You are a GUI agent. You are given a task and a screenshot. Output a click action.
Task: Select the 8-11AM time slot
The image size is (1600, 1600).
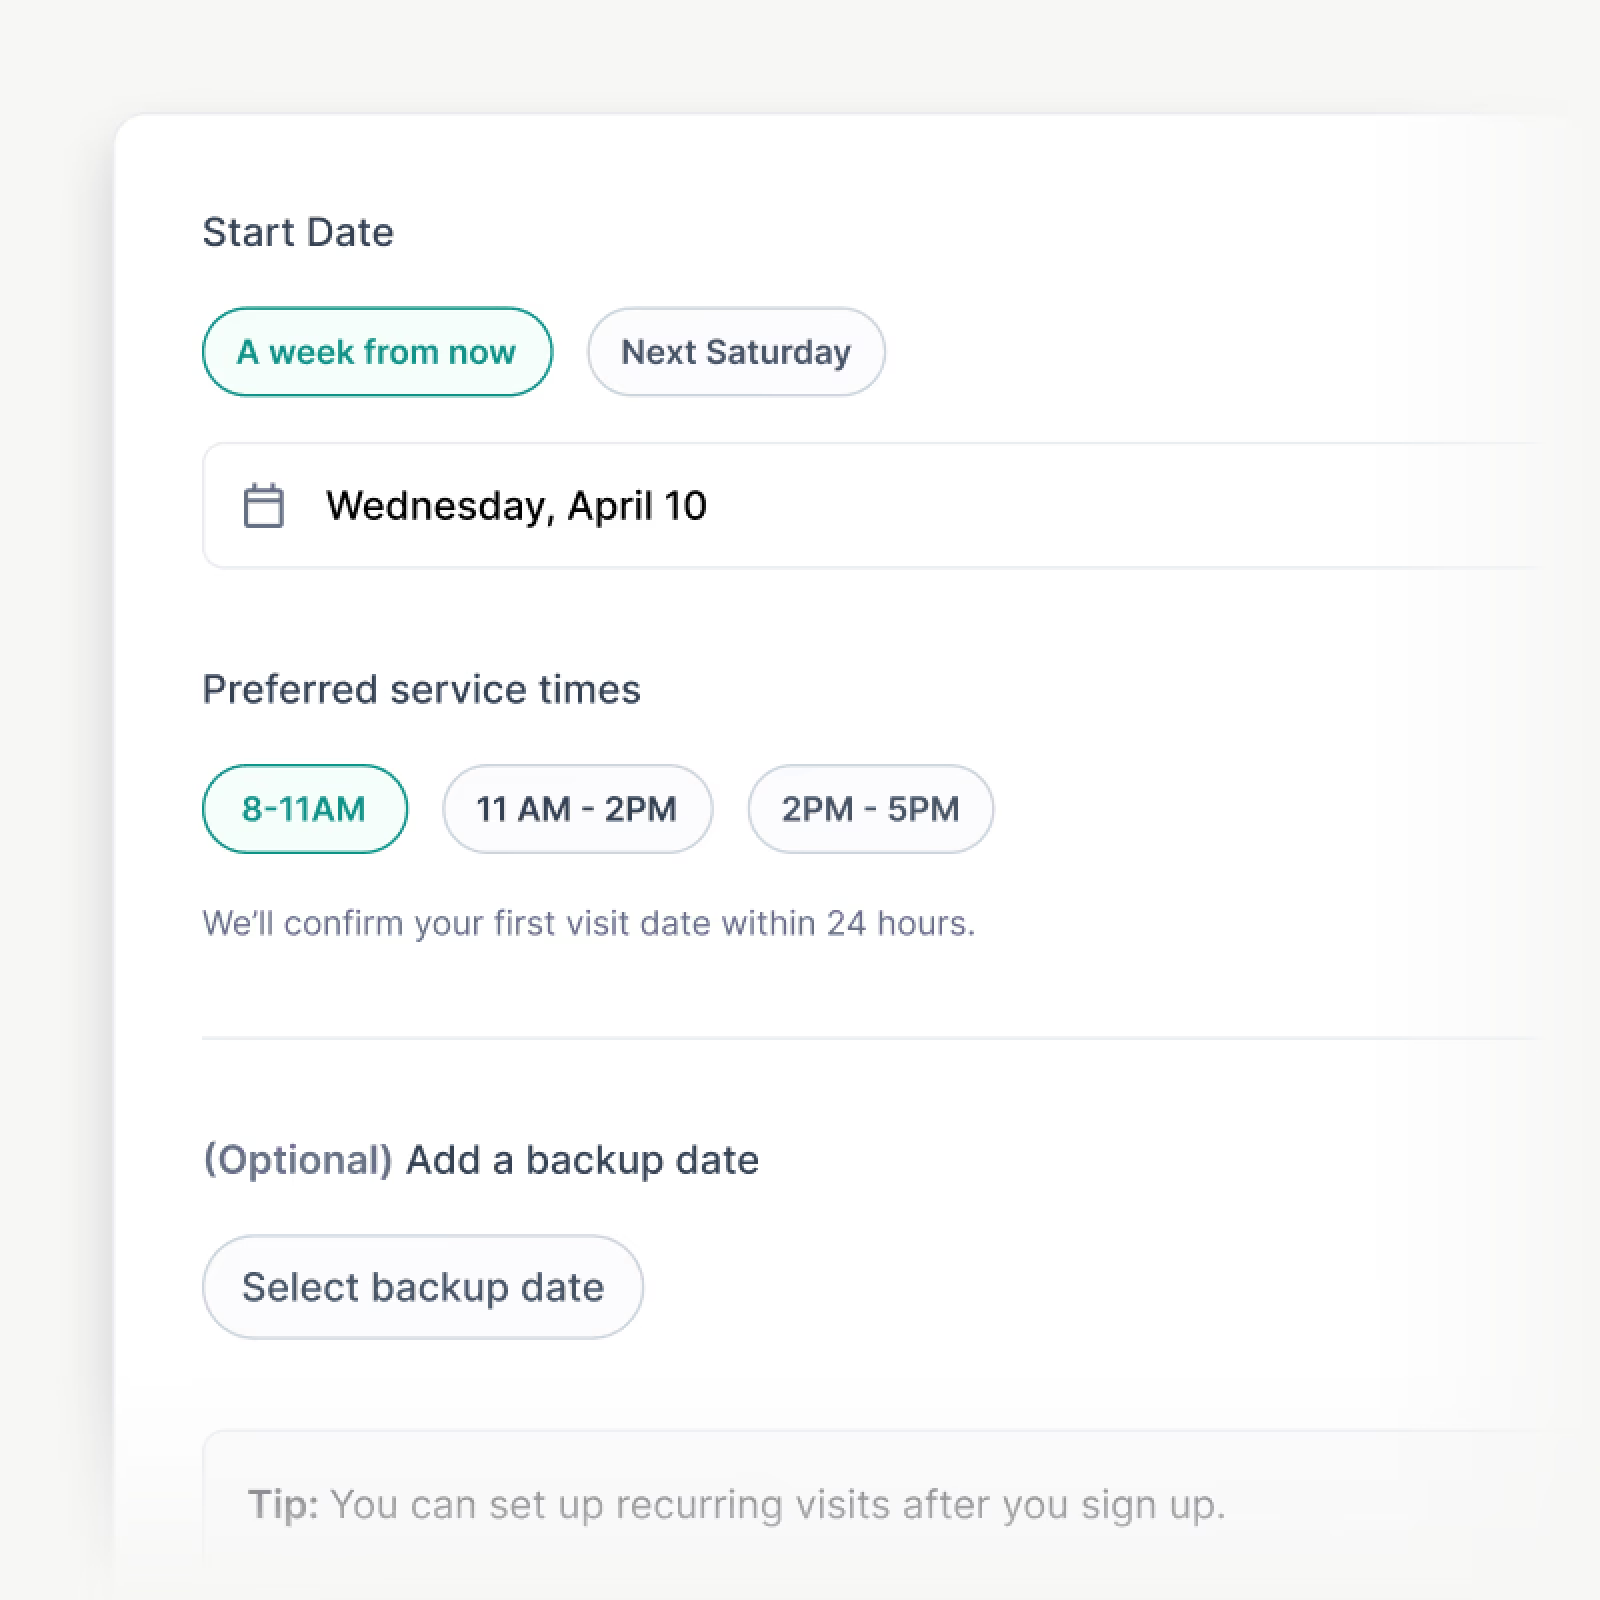[304, 809]
